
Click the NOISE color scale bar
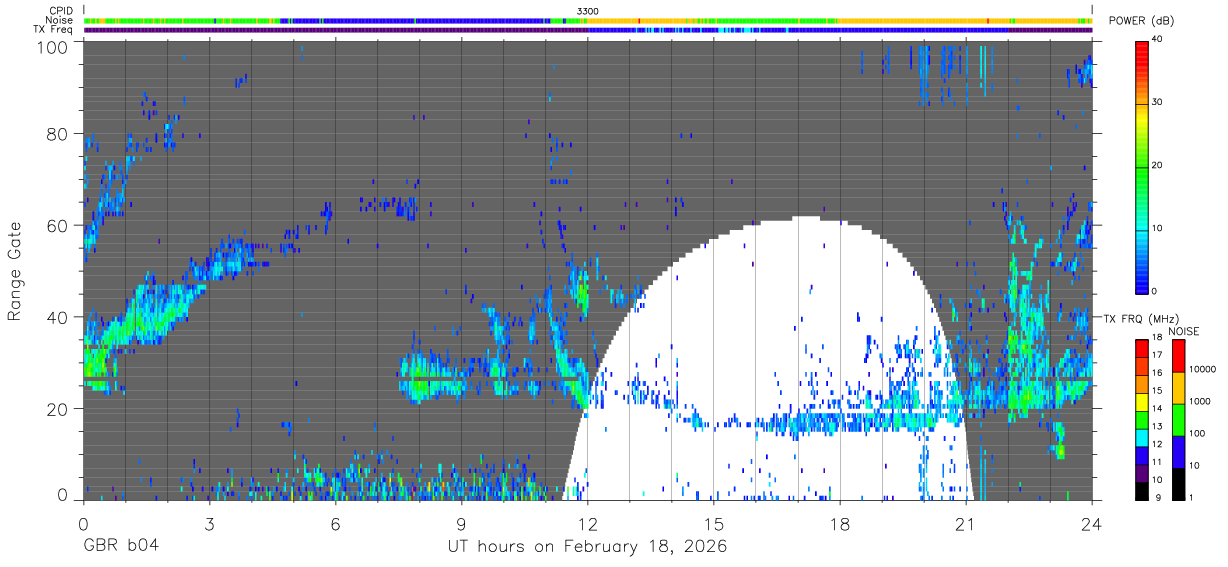click(x=1179, y=419)
